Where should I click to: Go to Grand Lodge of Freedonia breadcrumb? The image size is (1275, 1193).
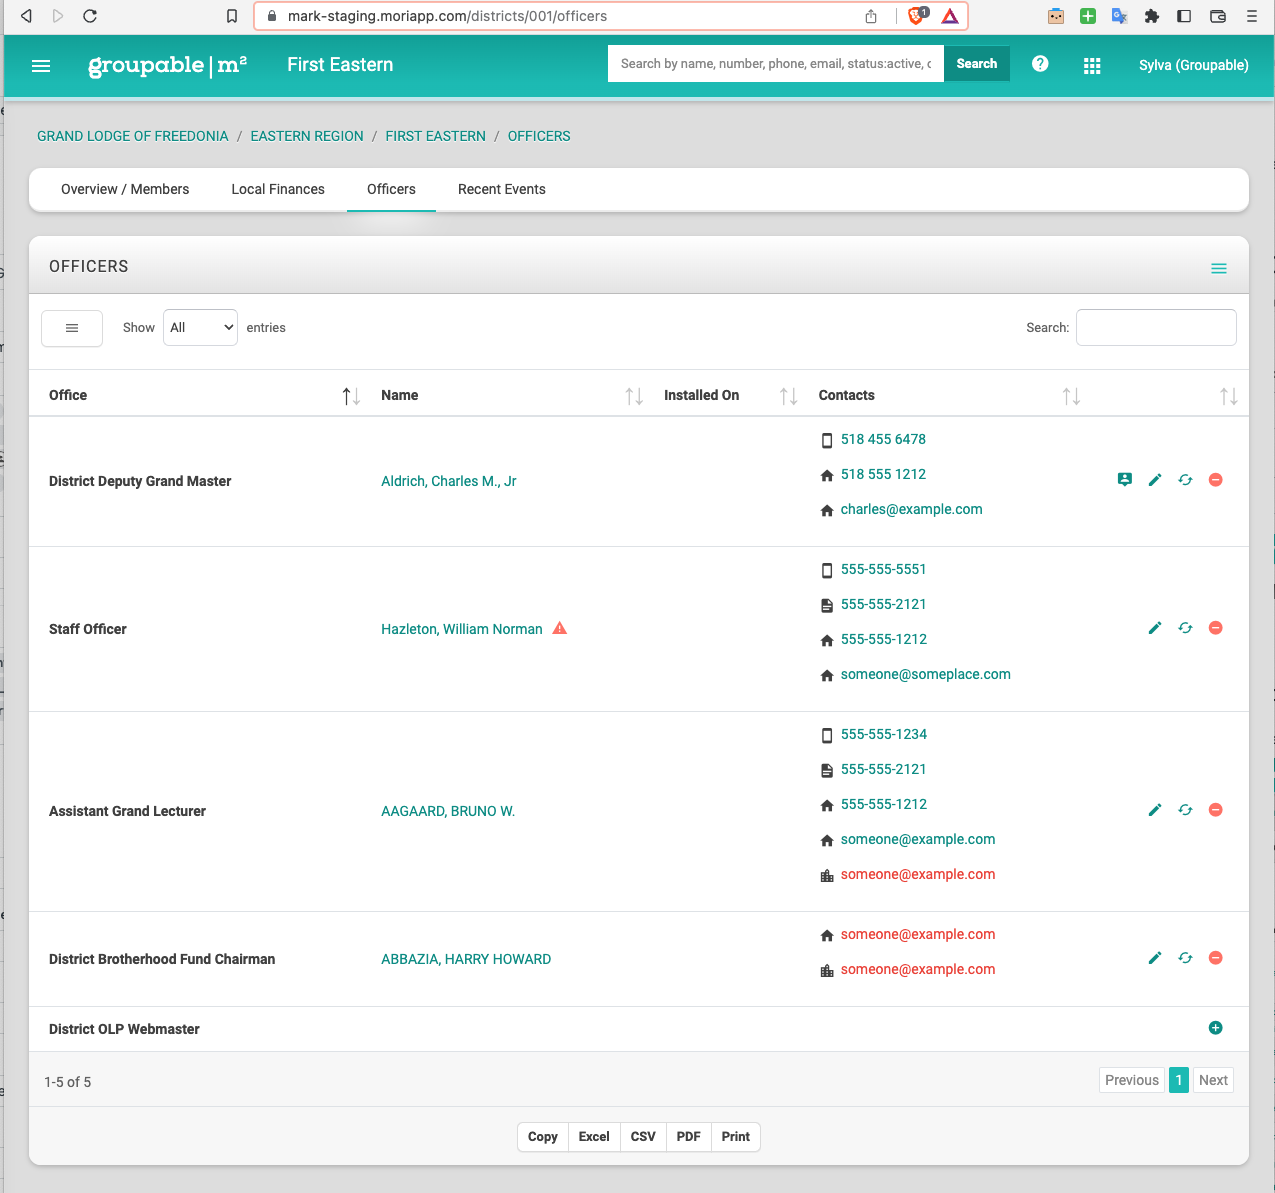pos(133,136)
